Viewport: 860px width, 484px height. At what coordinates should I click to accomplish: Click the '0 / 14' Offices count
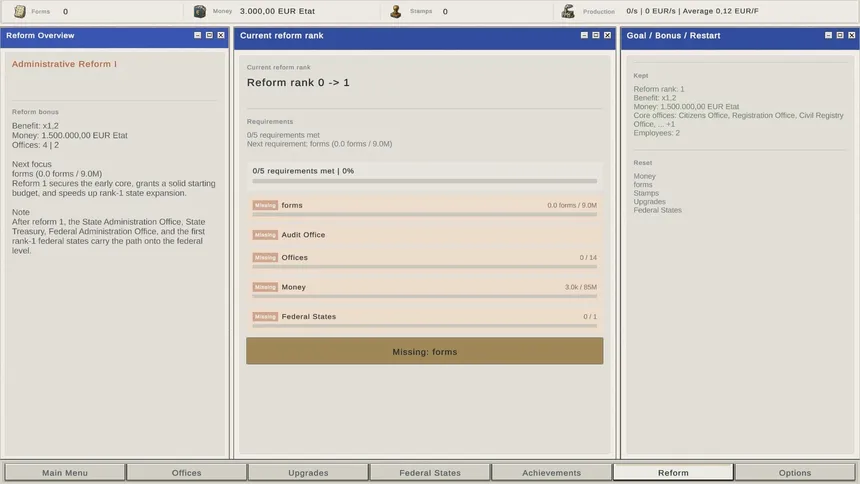(588, 257)
